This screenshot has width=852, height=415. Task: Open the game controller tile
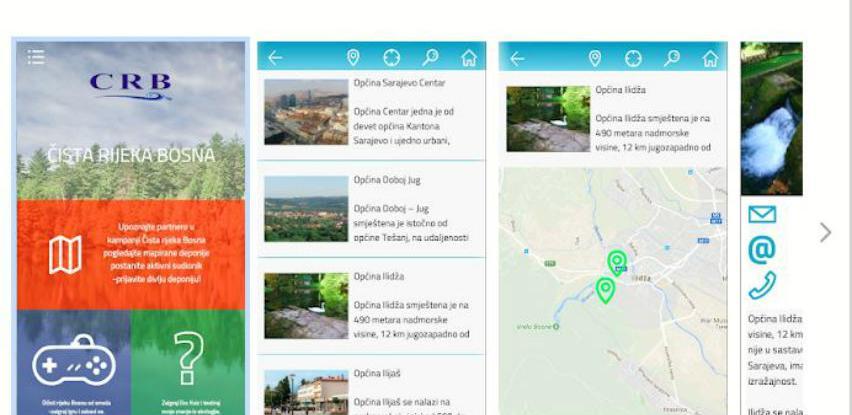(x=74, y=359)
